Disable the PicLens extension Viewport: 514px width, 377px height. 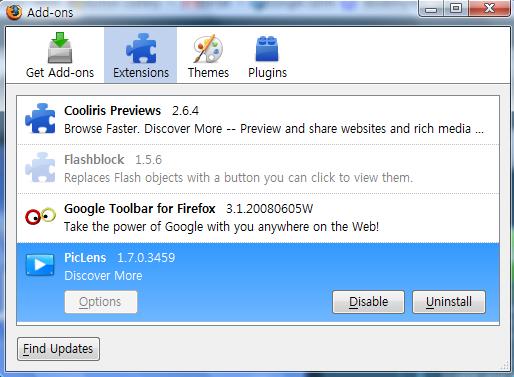(368, 302)
